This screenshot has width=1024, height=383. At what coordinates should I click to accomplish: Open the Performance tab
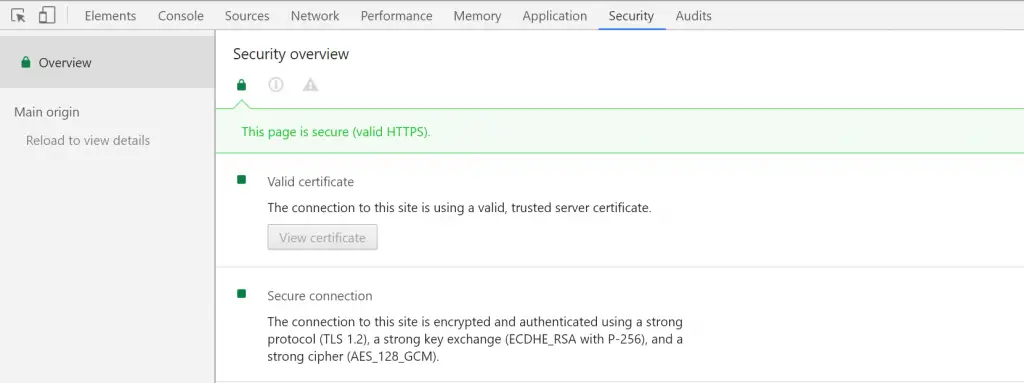396,16
